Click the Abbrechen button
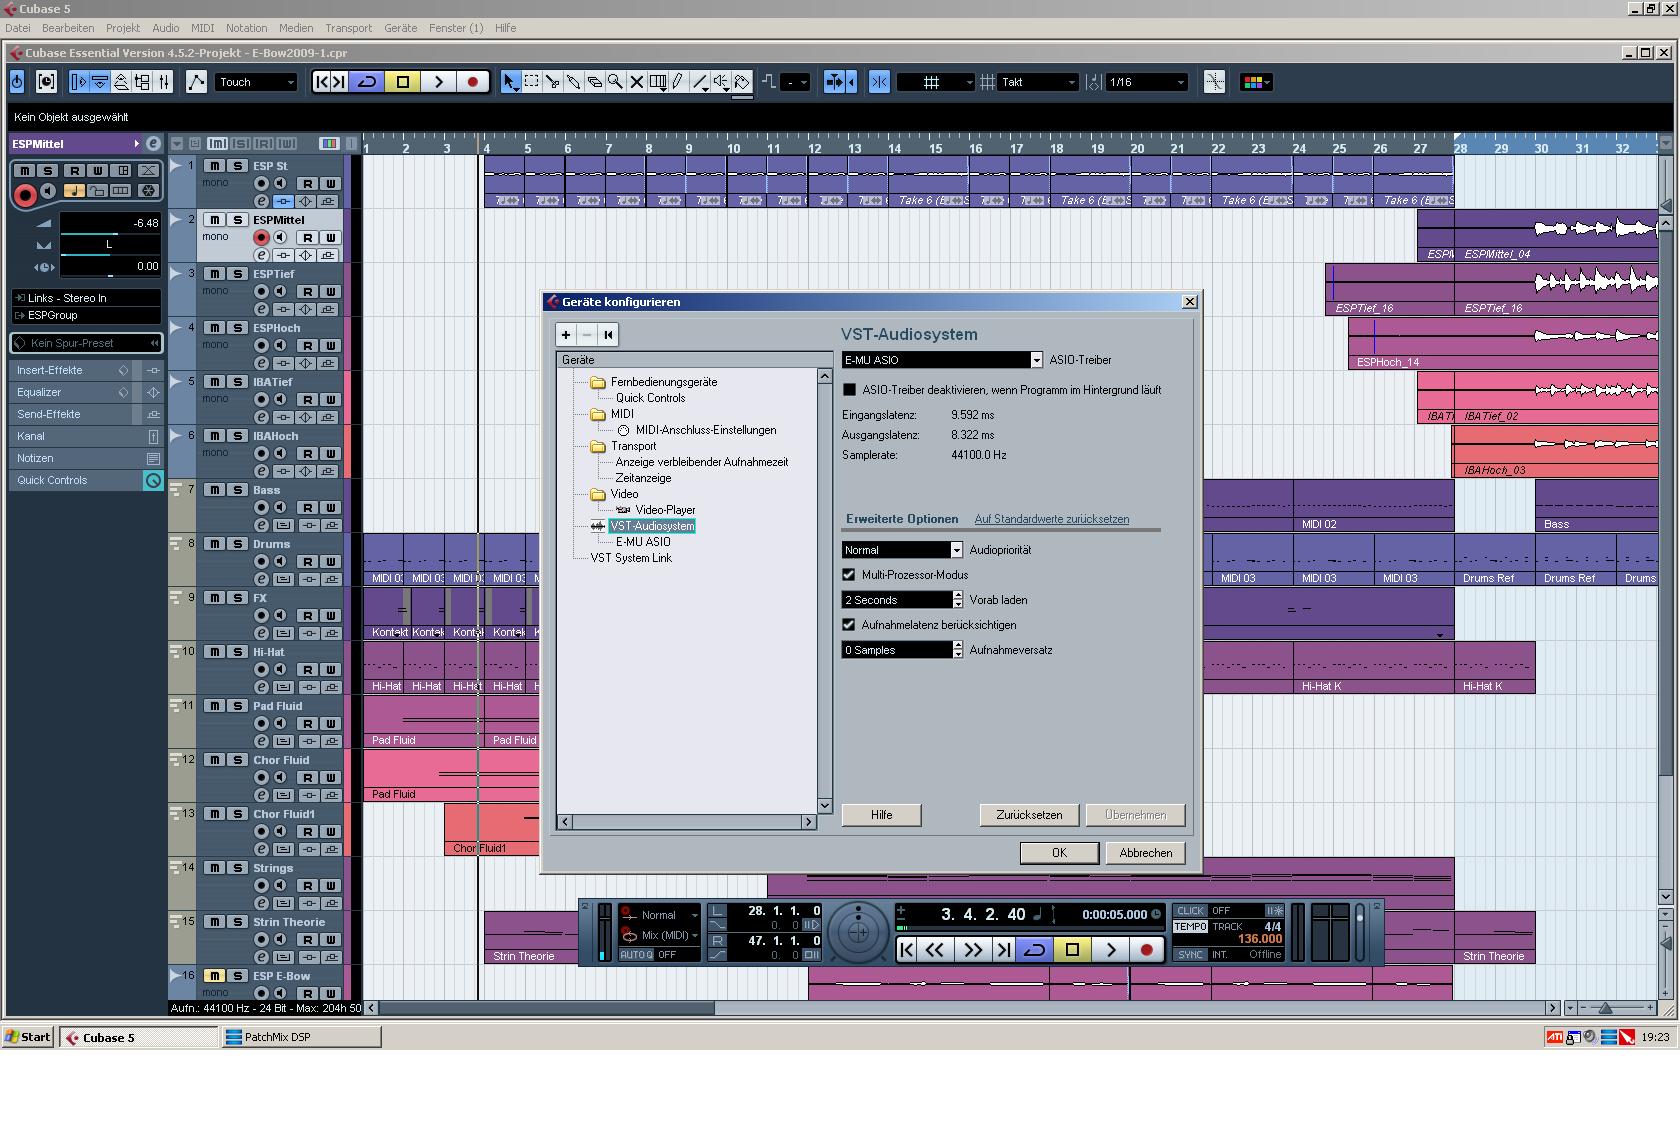 pyautogui.click(x=1146, y=853)
